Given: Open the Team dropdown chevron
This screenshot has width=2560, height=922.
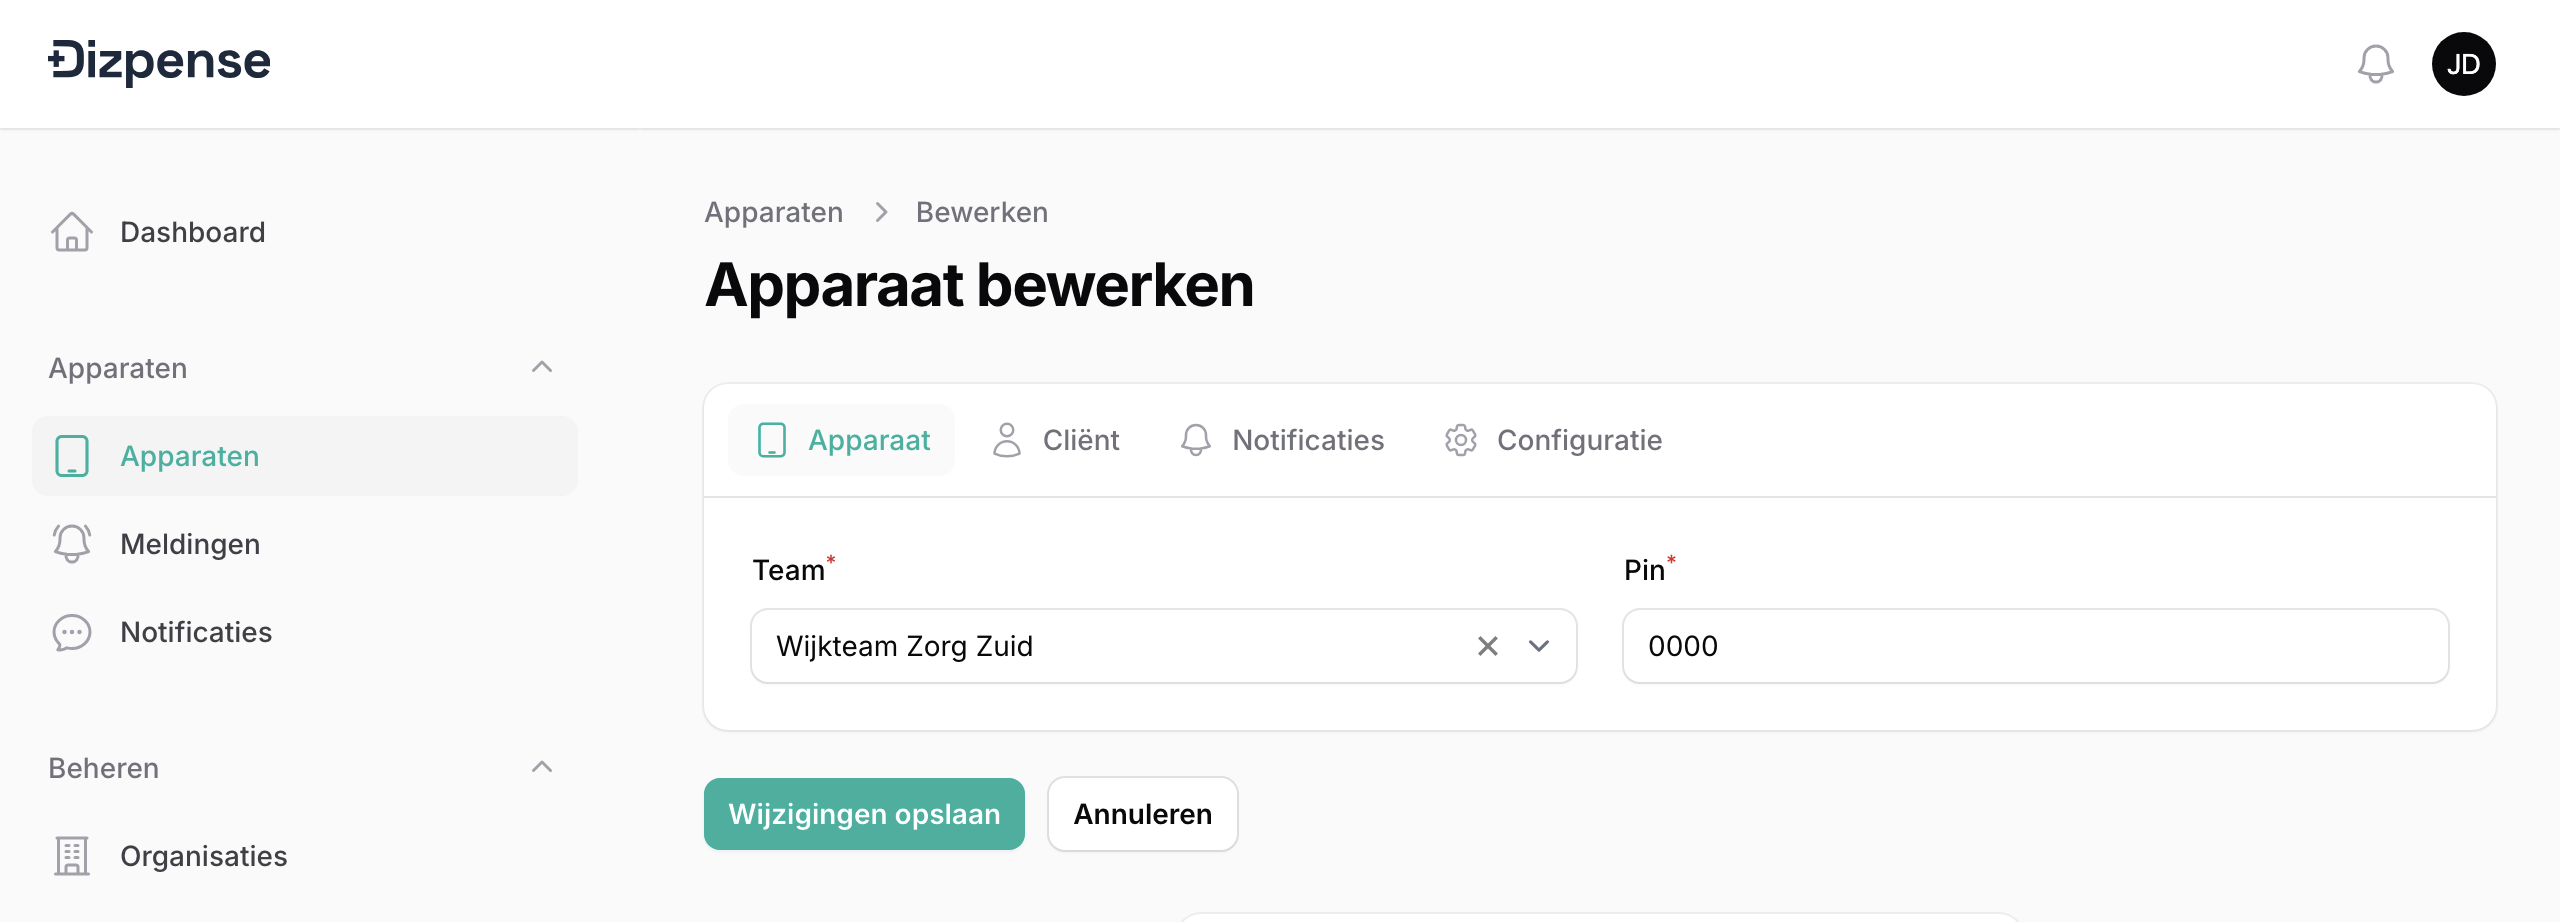Looking at the screenshot, I should [1539, 646].
